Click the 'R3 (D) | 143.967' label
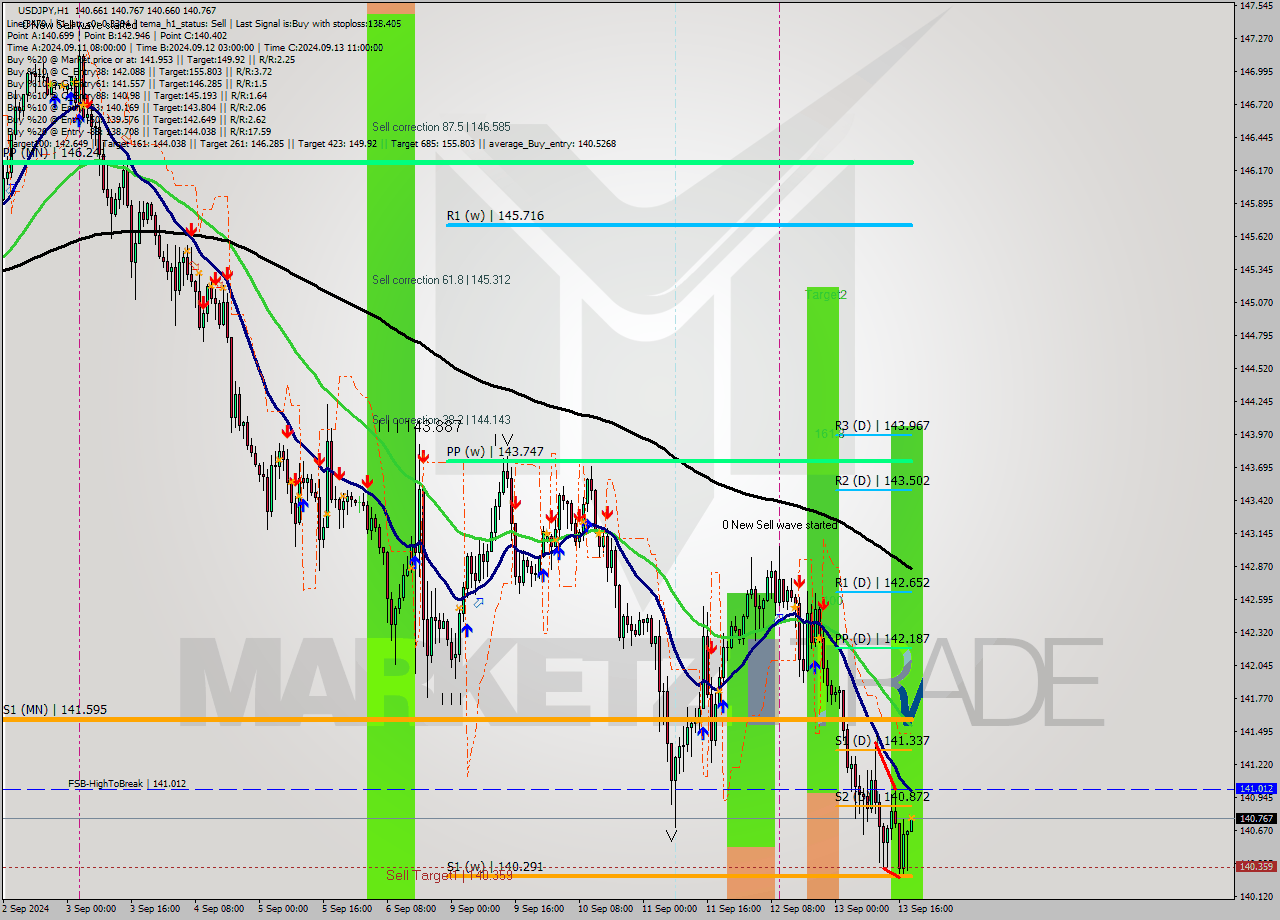This screenshot has width=1280, height=920. tap(882, 426)
